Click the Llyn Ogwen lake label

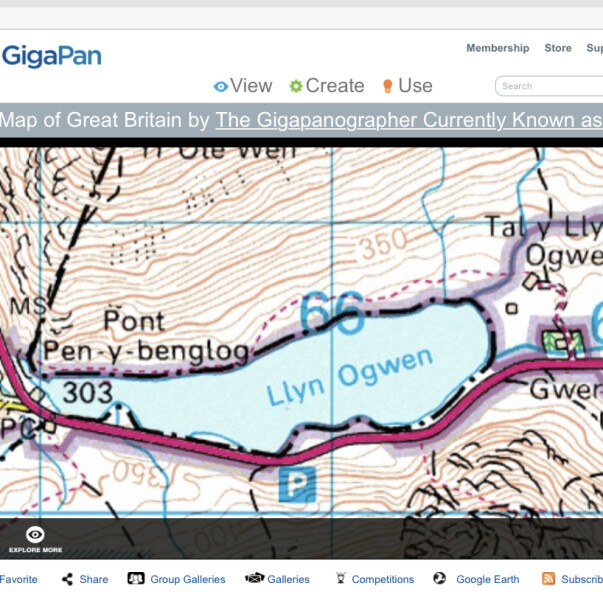point(350,377)
